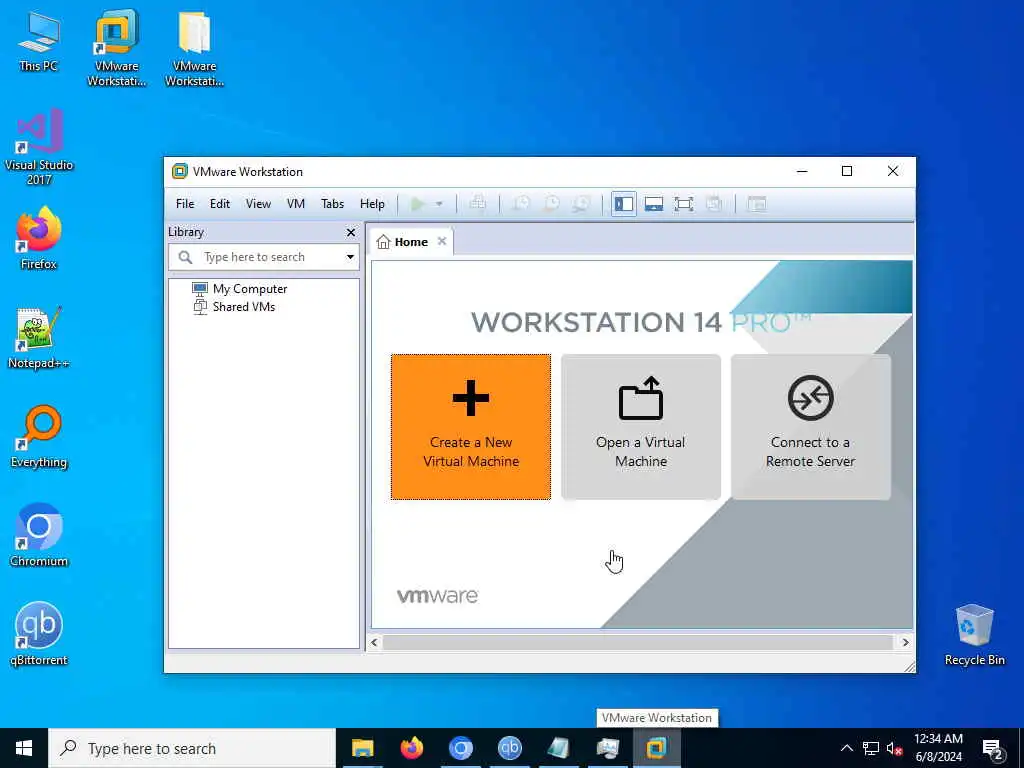Open Chromium from the taskbar

pyautogui.click(x=460, y=748)
